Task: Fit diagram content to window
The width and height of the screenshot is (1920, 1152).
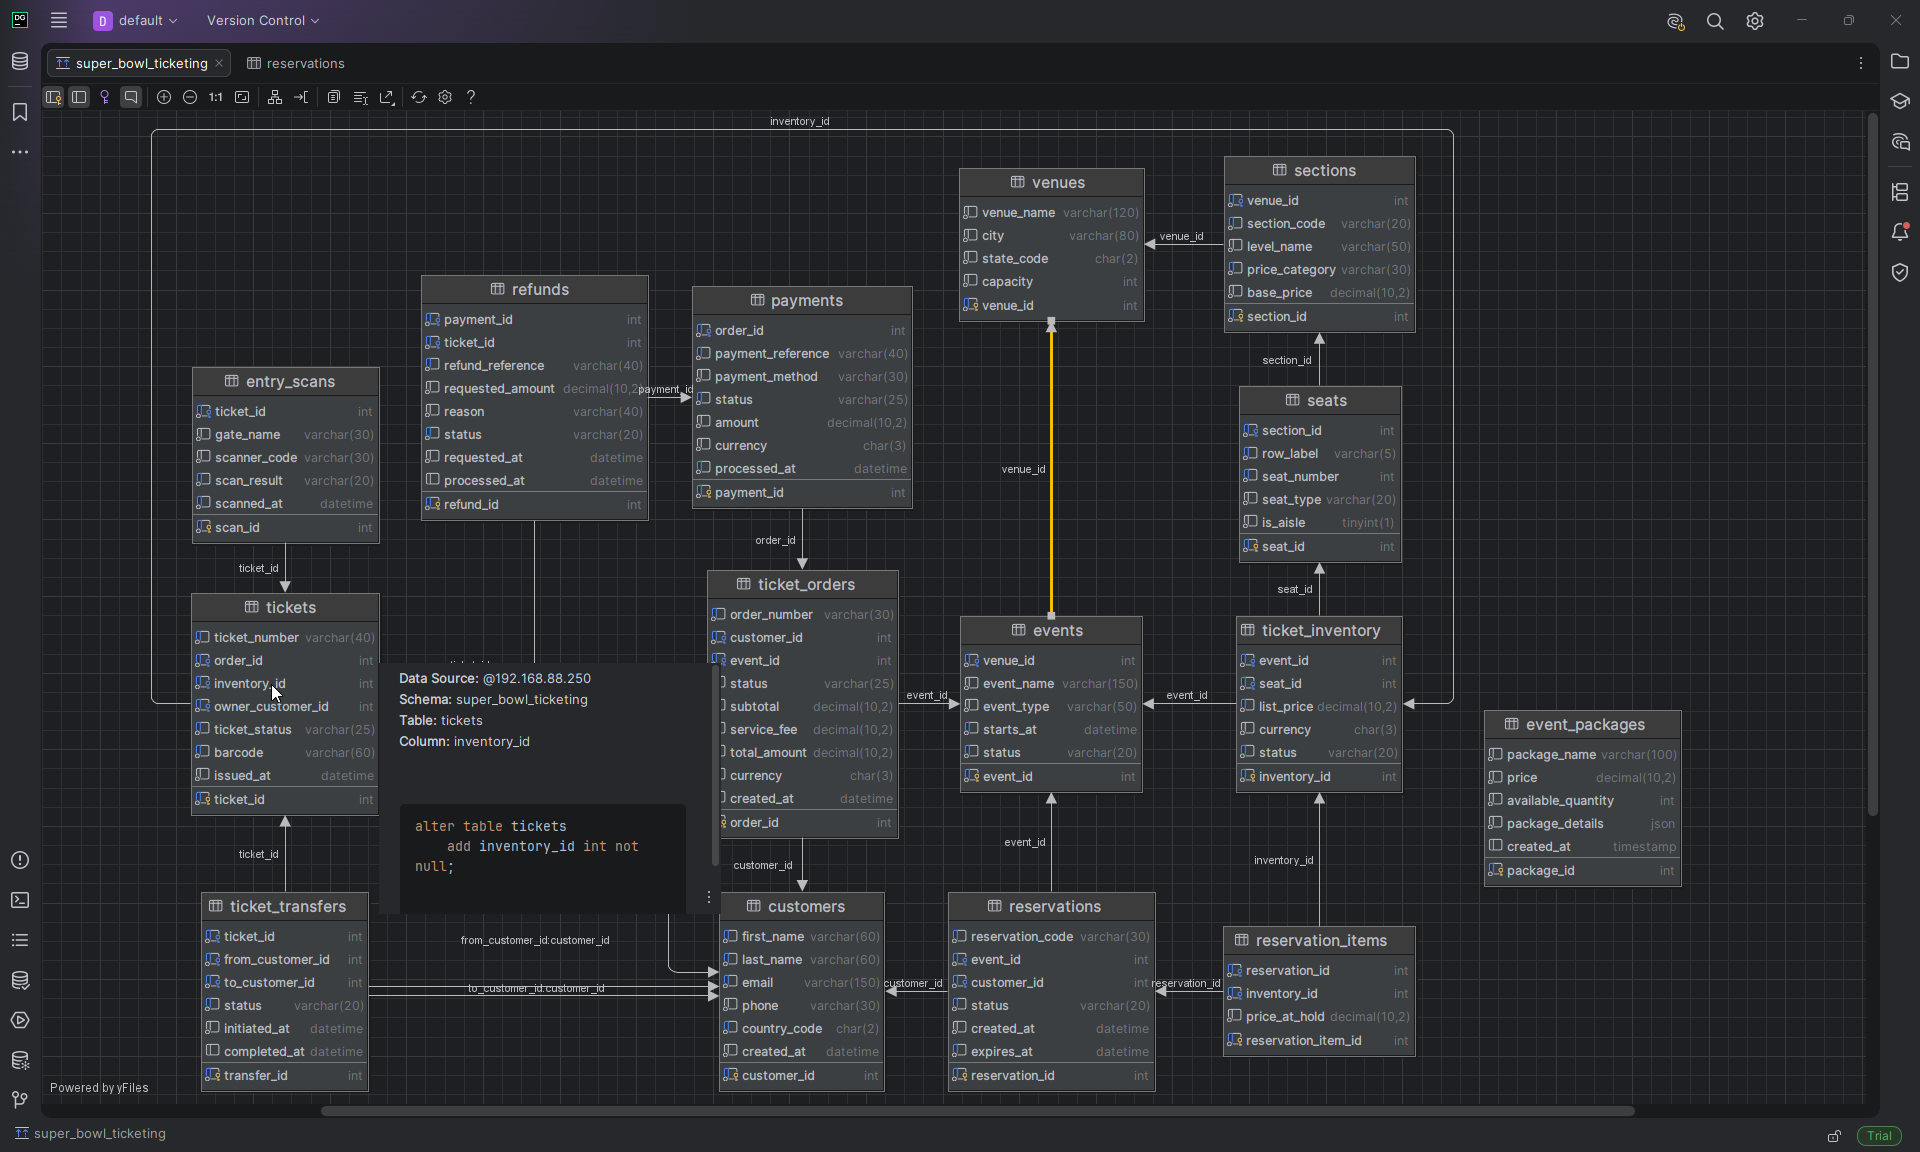Action: tap(242, 97)
